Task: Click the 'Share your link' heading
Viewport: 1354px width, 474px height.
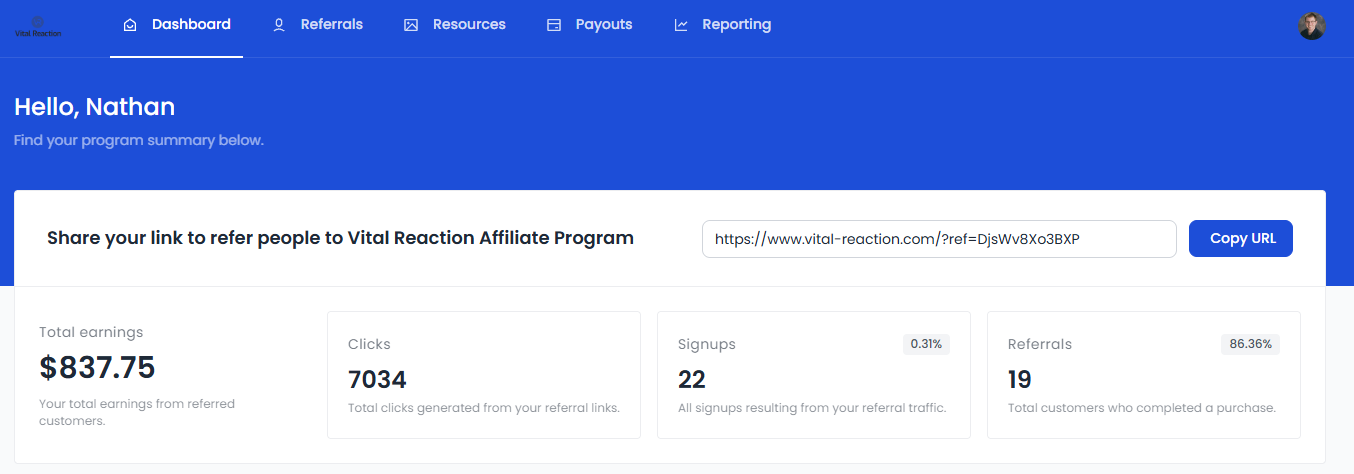Action: click(340, 238)
